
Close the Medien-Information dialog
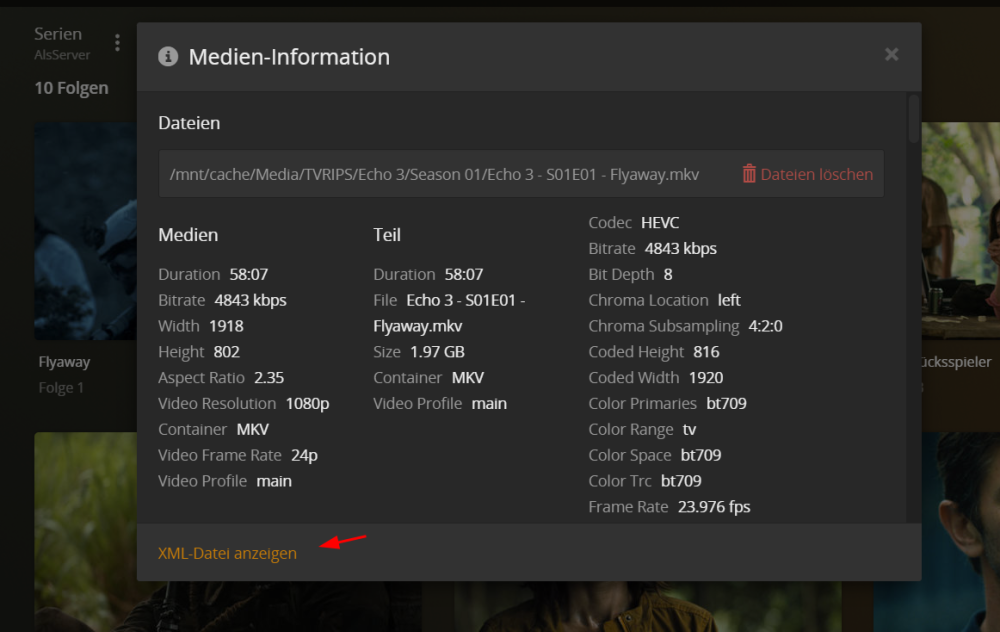892,55
